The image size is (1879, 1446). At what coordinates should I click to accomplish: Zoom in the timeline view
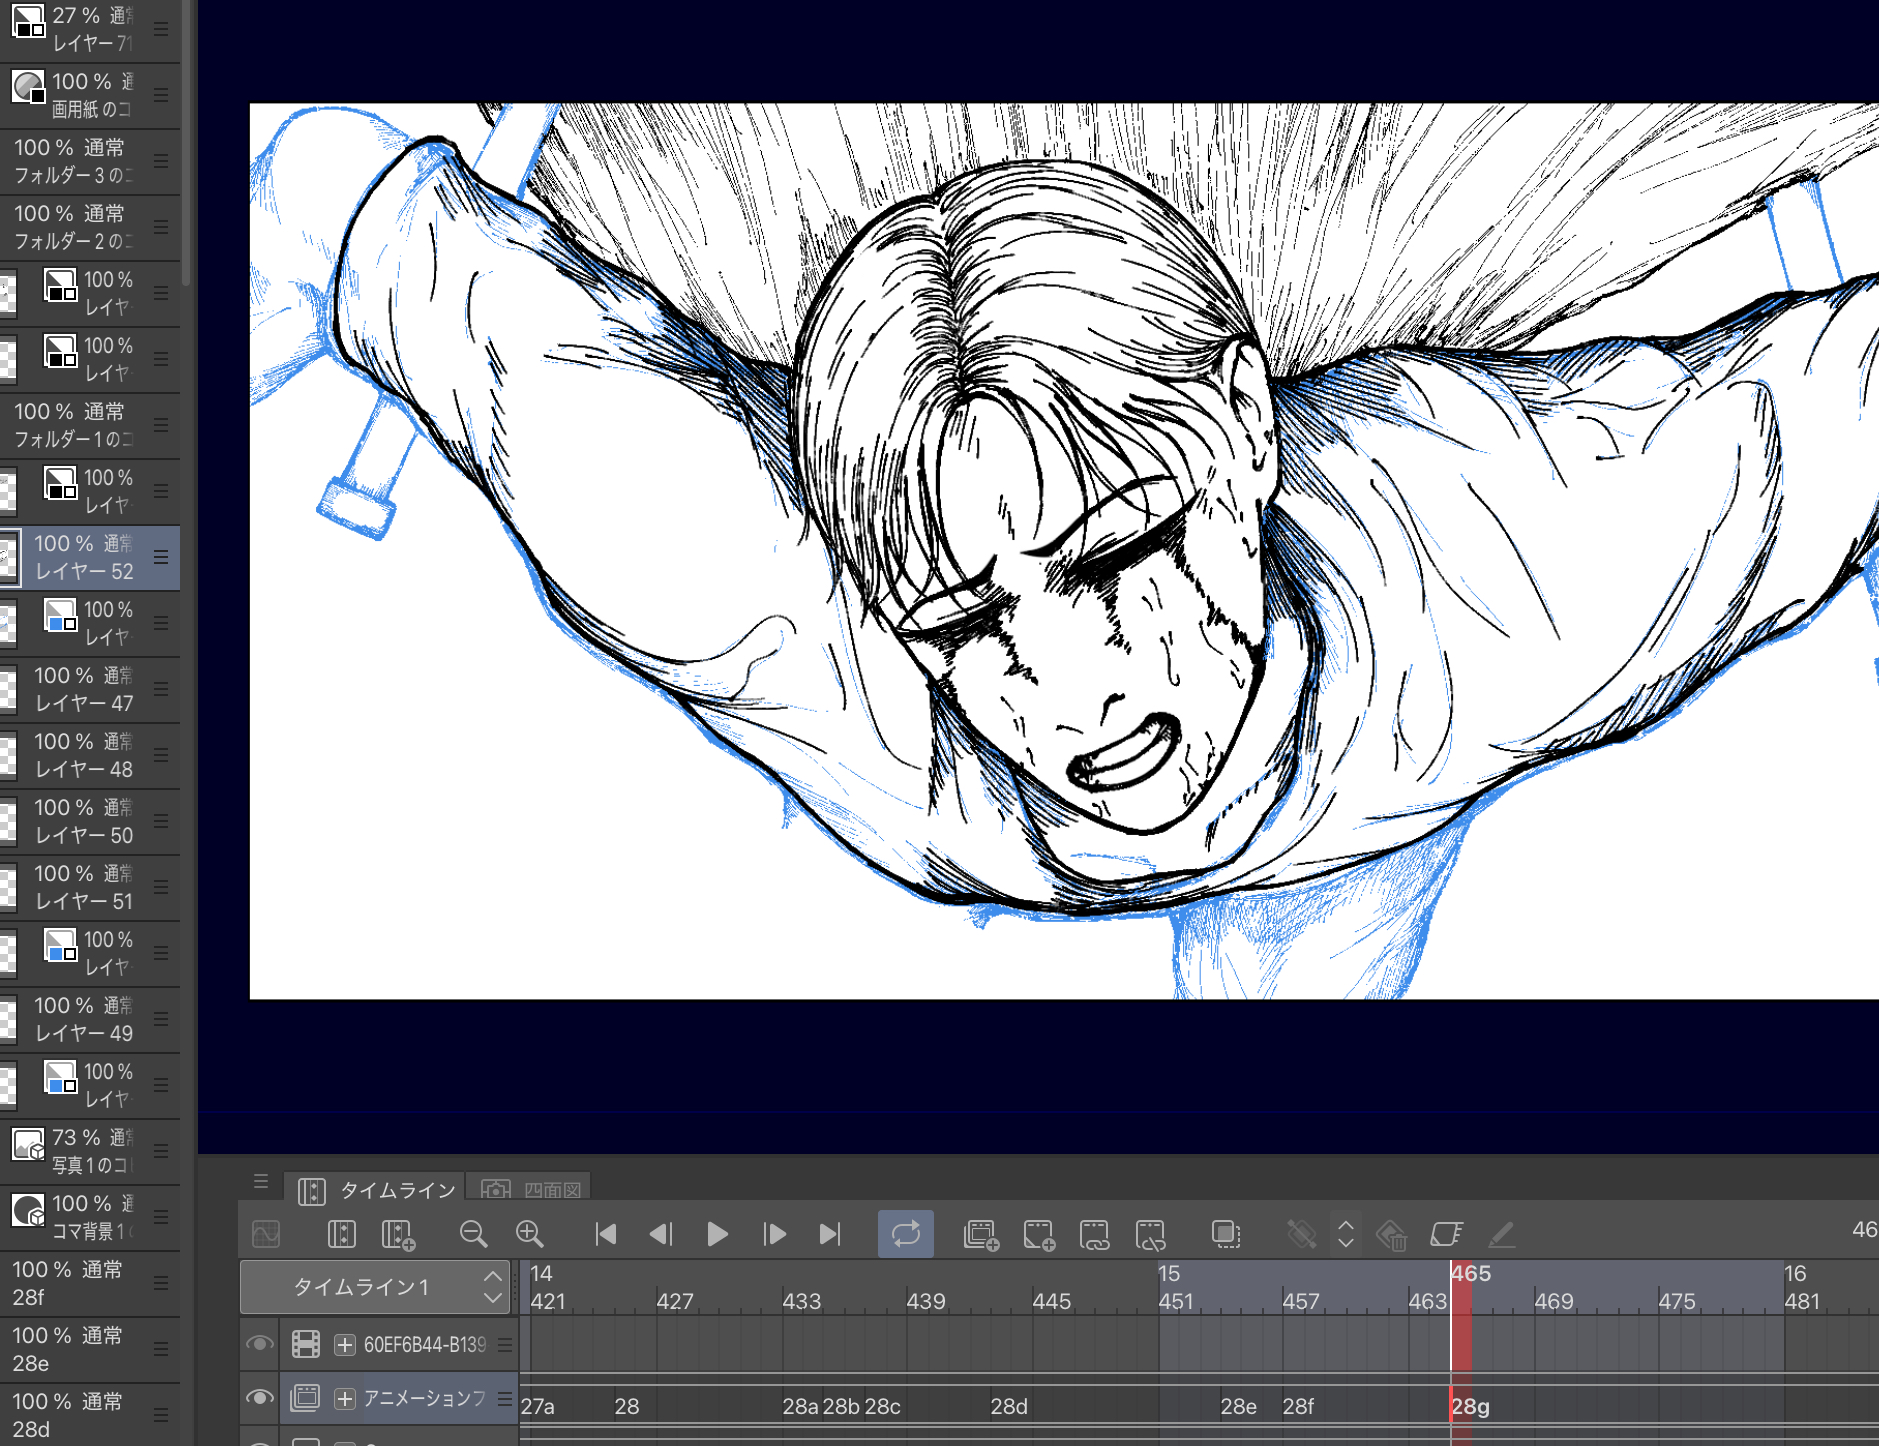point(529,1234)
